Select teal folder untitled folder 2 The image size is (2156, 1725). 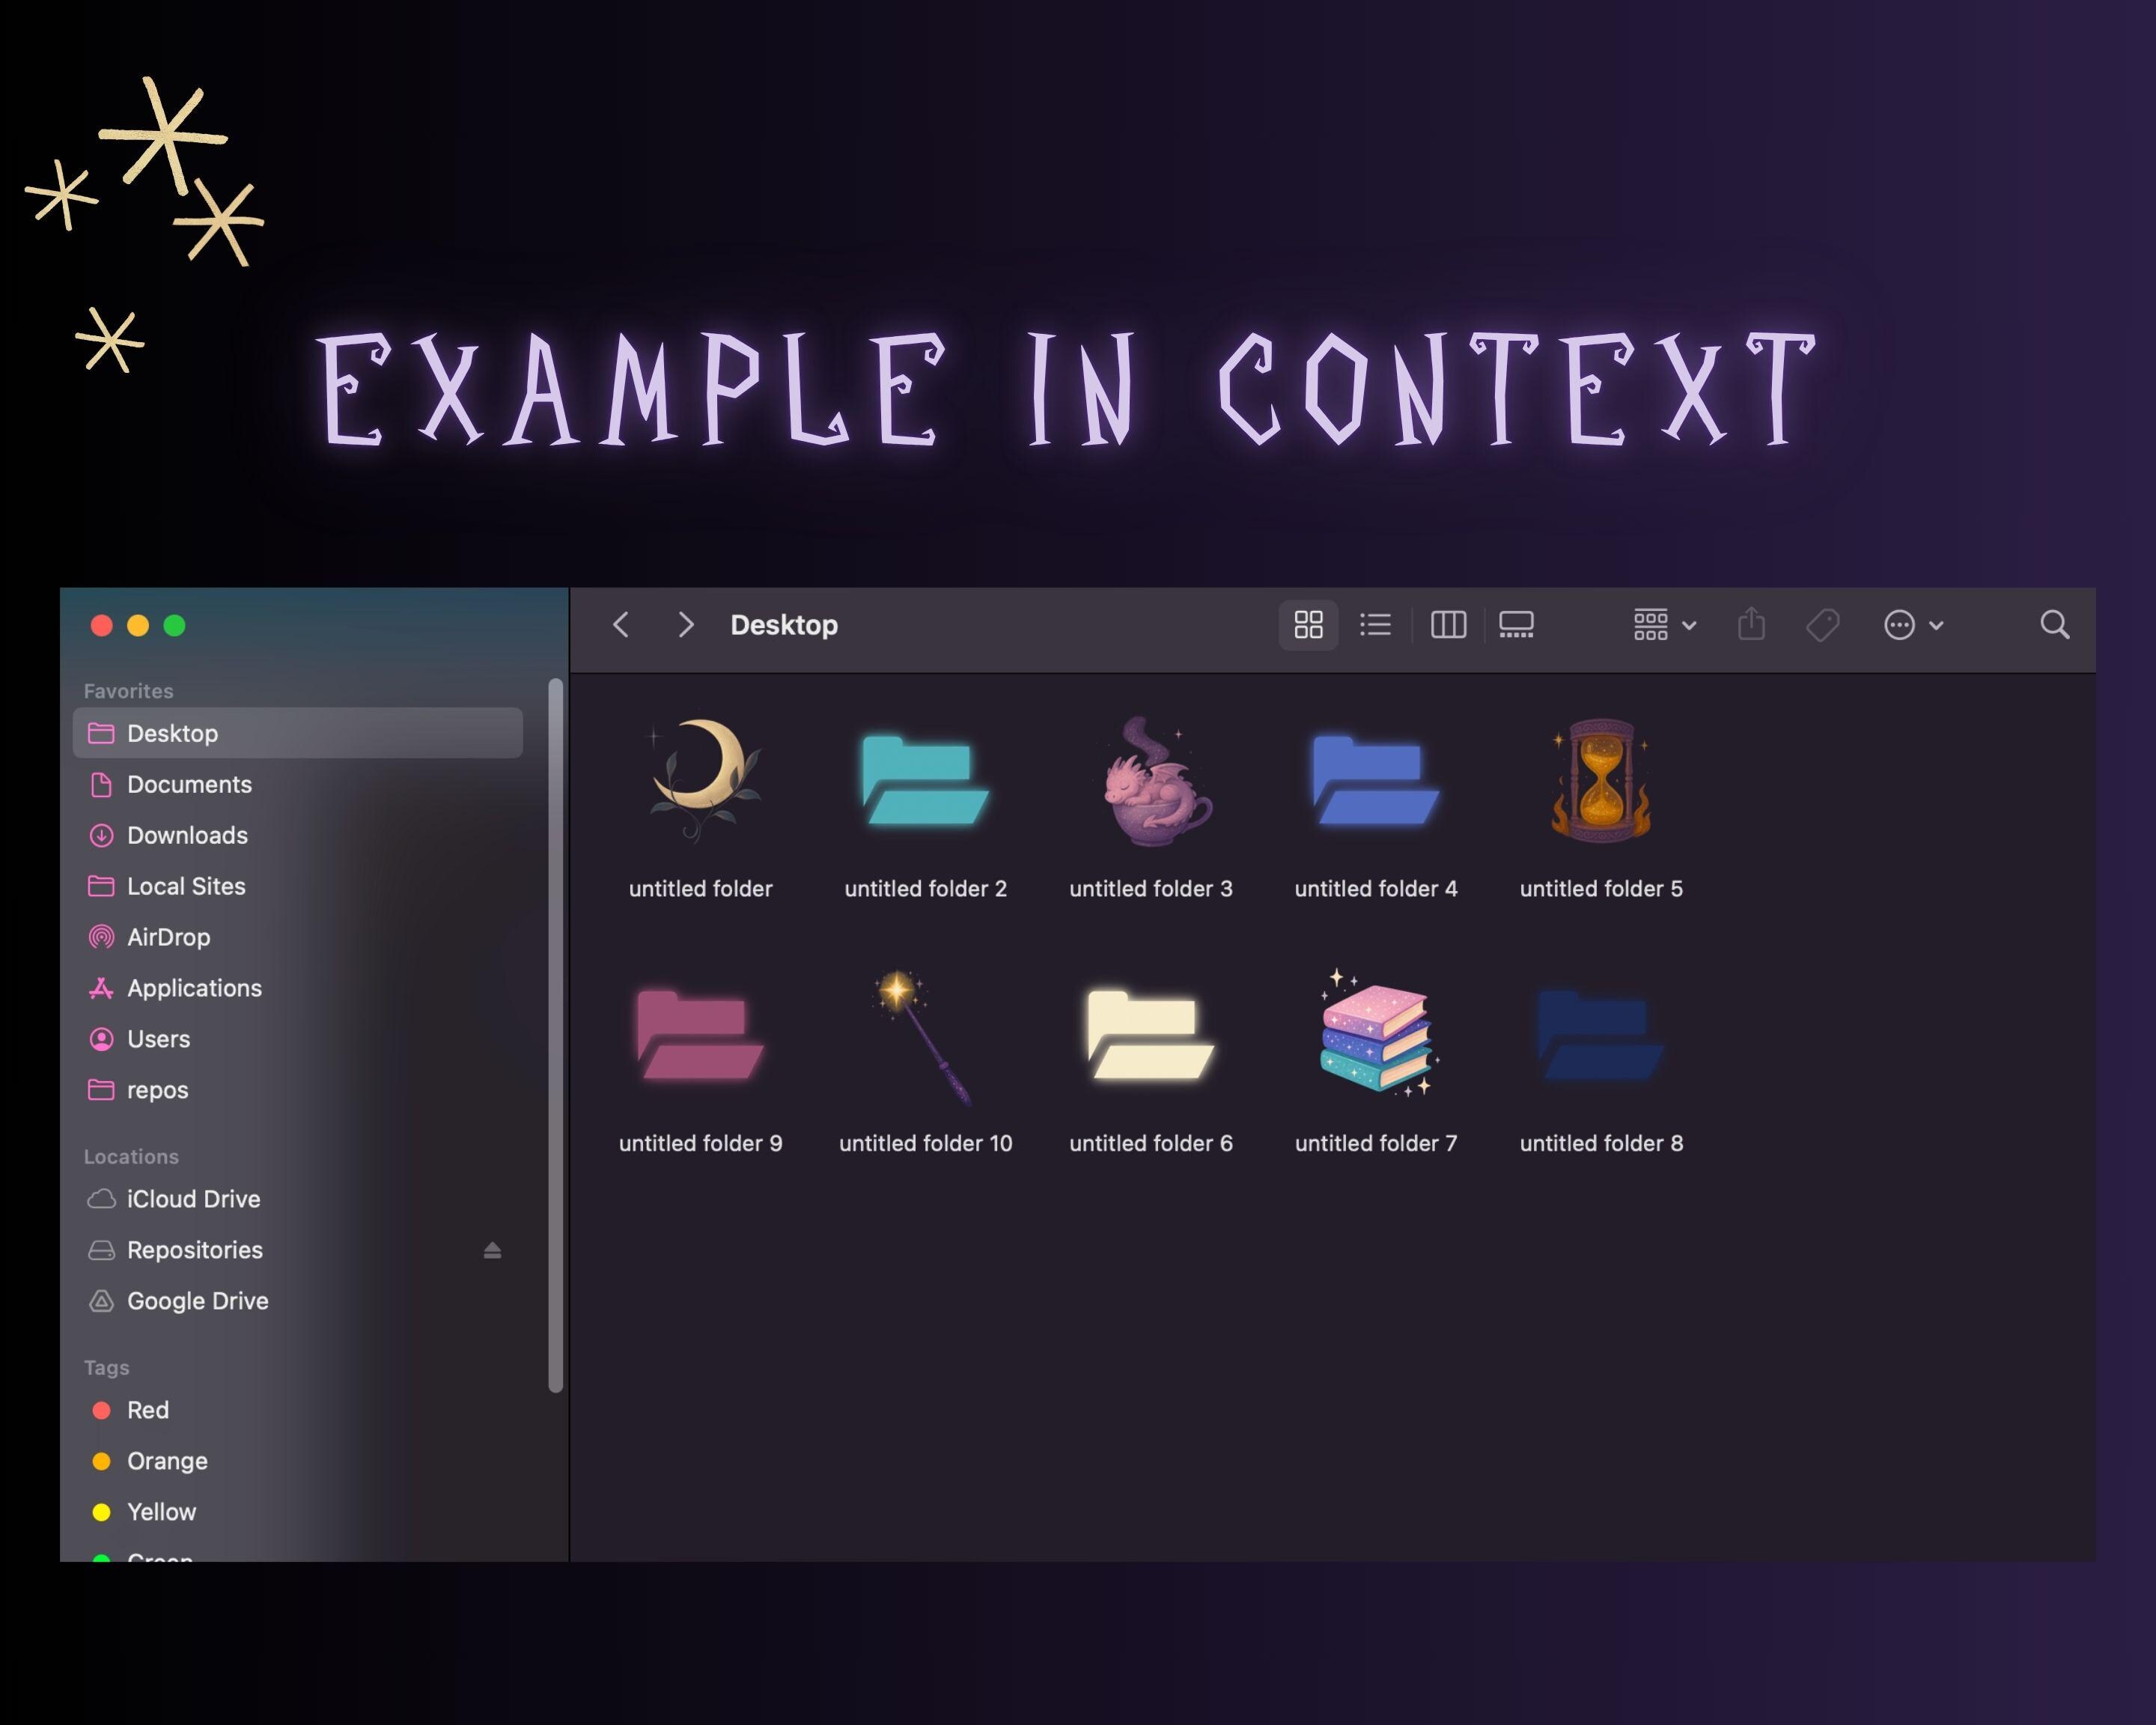coord(925,782)
